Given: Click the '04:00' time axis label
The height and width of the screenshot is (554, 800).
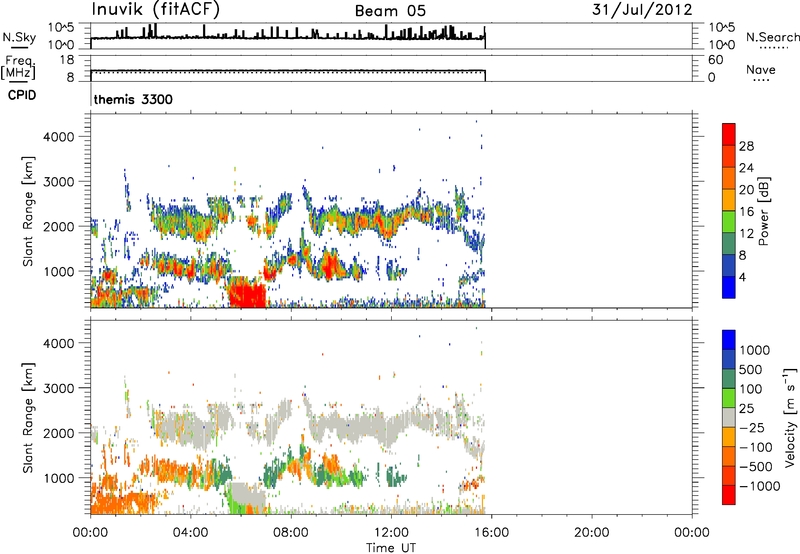Looking at the screenshot, I should pos(191,533).
